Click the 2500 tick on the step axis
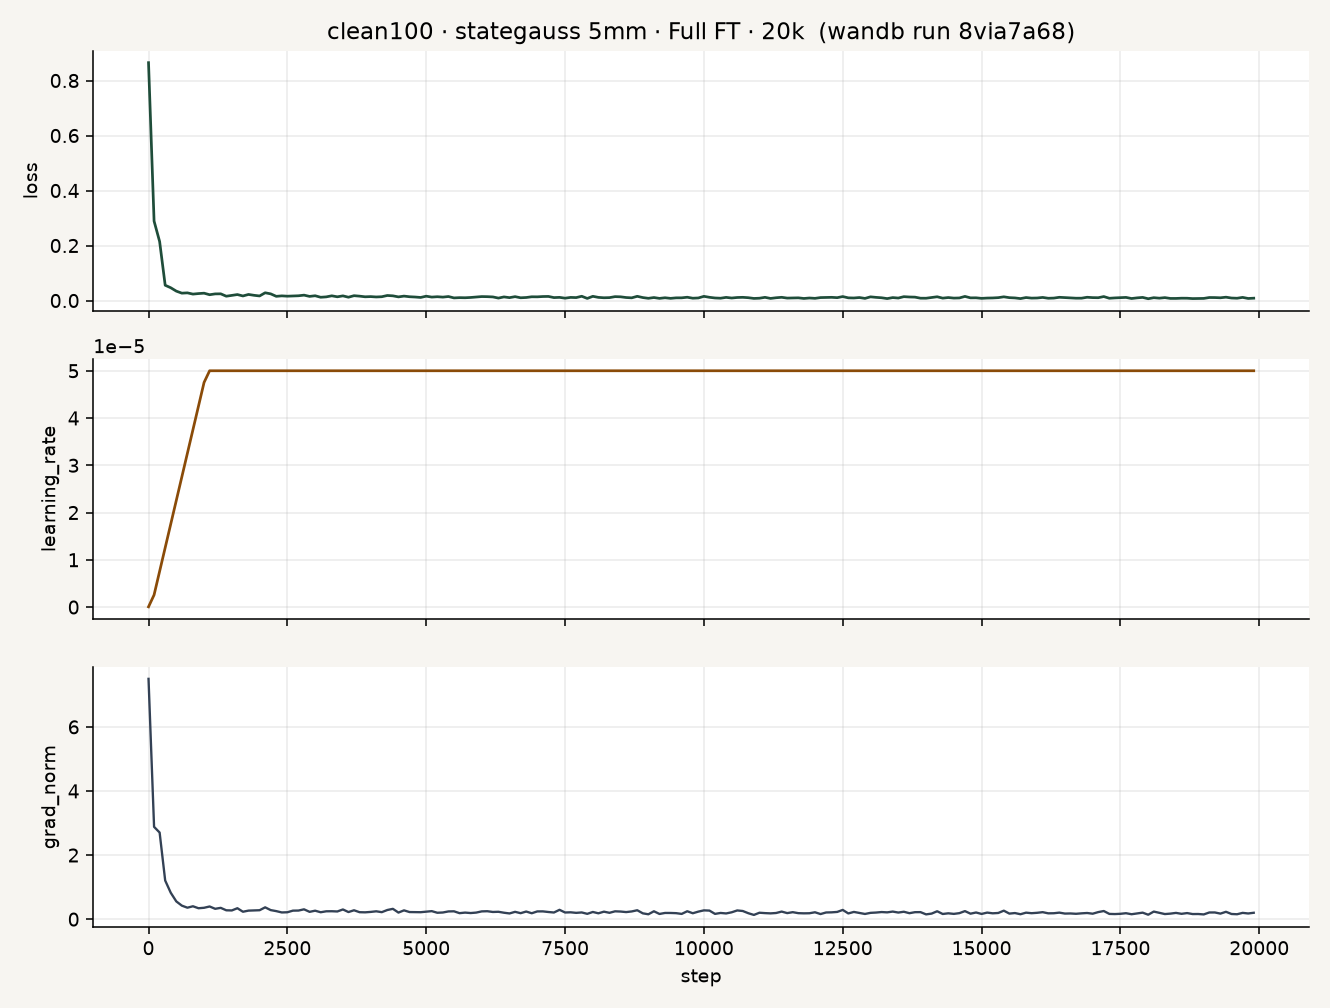Viewport: 1330px width, 1008px height. tap(287, 947)
